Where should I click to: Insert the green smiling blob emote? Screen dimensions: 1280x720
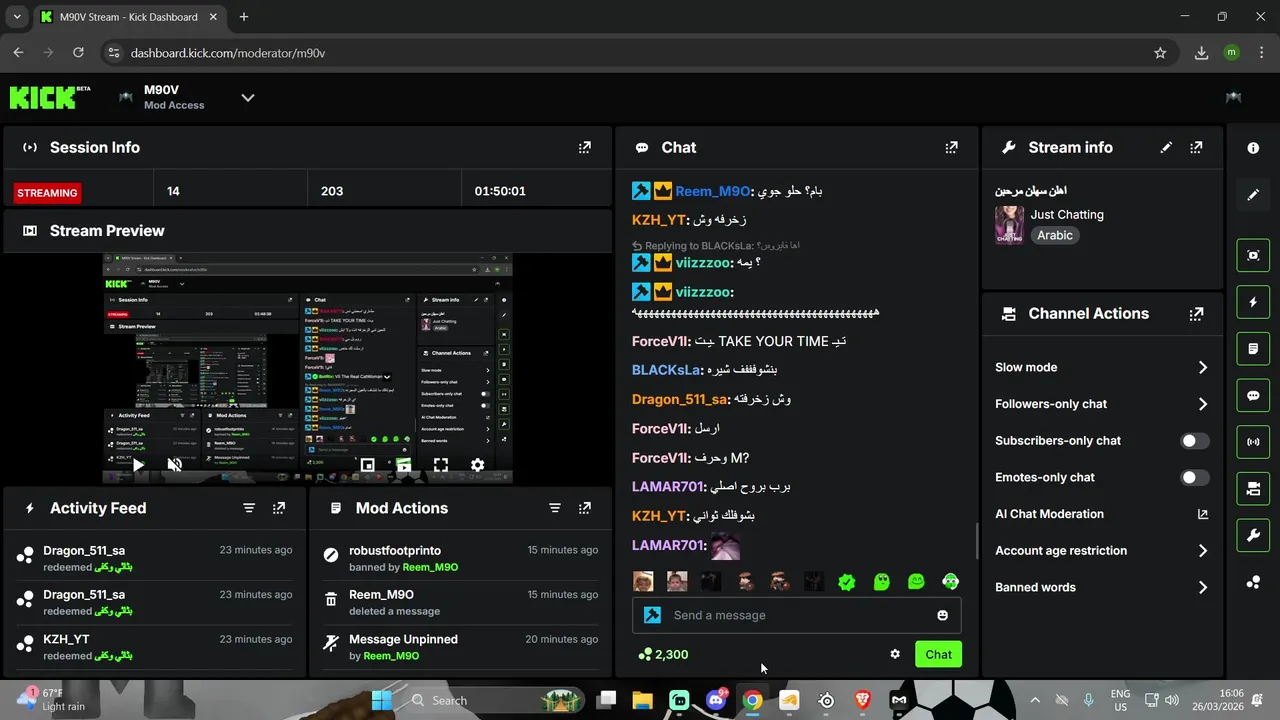point(916,582)
